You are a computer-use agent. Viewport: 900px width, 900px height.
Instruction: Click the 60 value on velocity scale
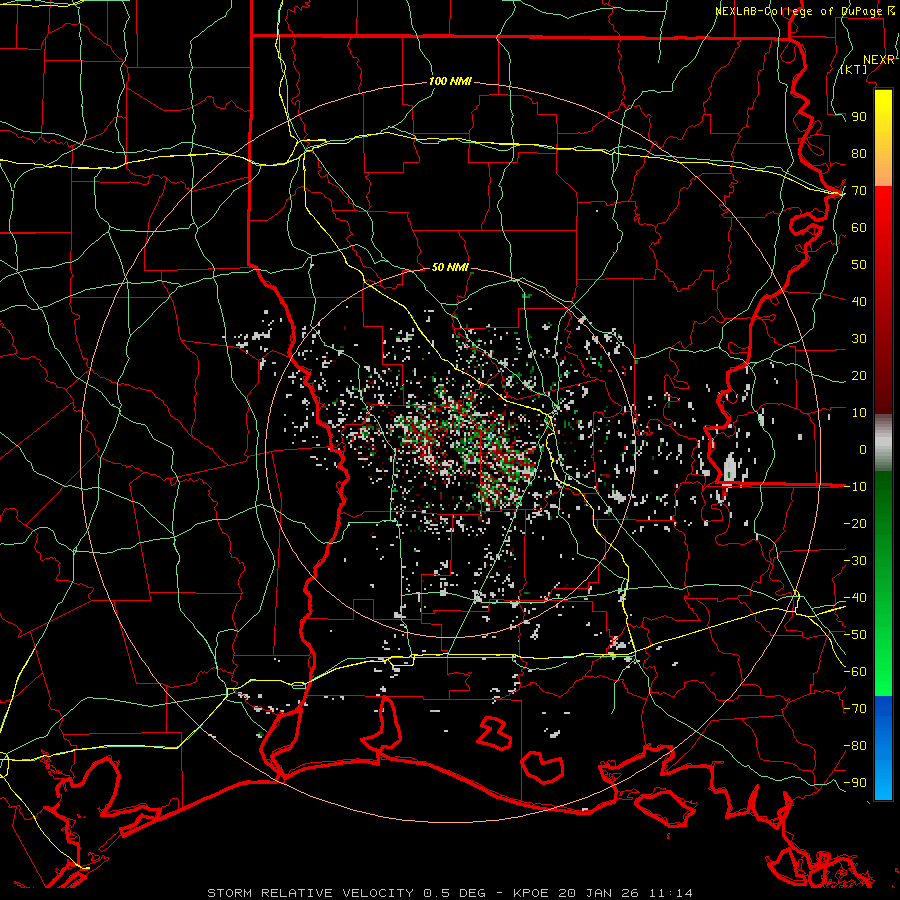point(859,228)
